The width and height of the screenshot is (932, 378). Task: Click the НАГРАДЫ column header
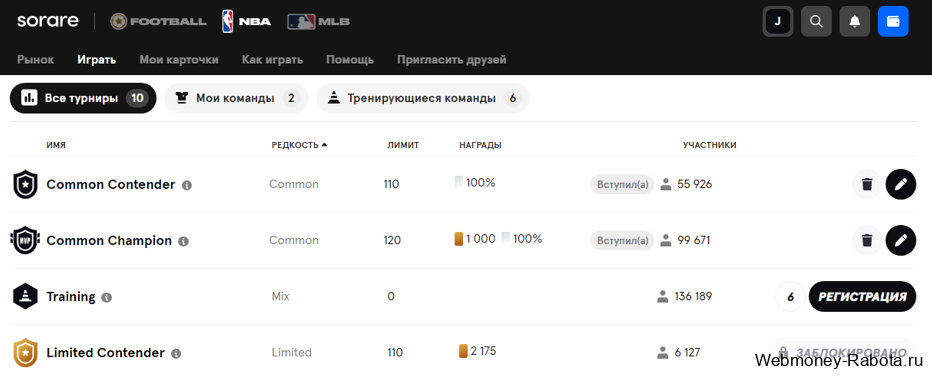[480, 145]
